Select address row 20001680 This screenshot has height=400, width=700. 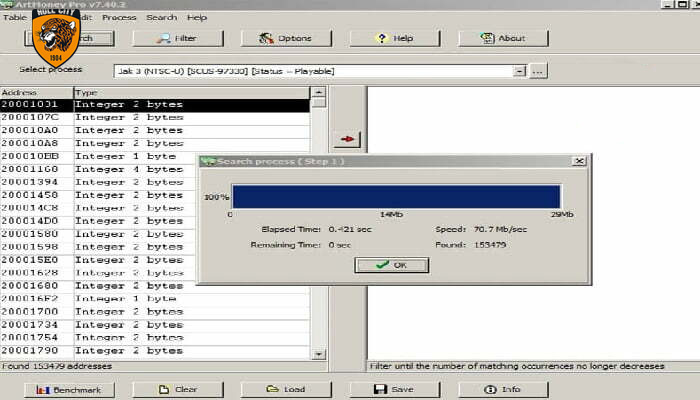(154, 286)
